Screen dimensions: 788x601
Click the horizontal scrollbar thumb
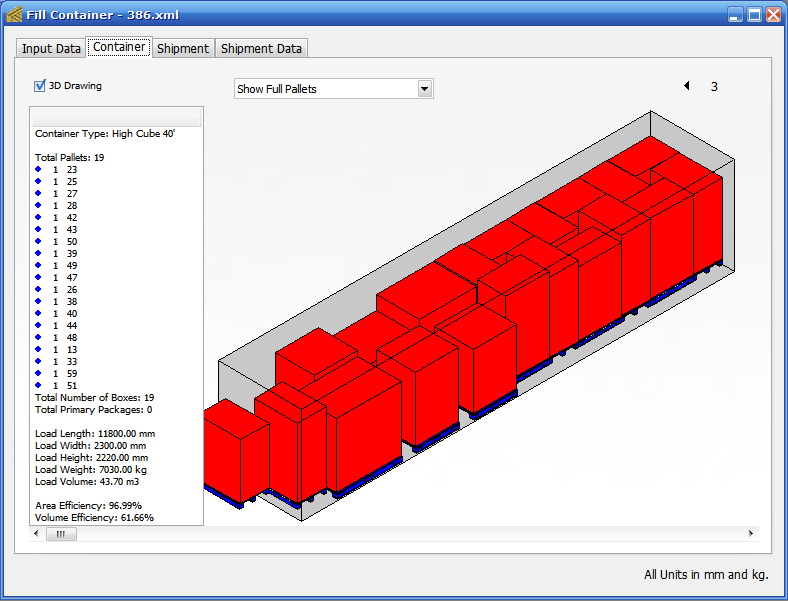pos(61,534)
